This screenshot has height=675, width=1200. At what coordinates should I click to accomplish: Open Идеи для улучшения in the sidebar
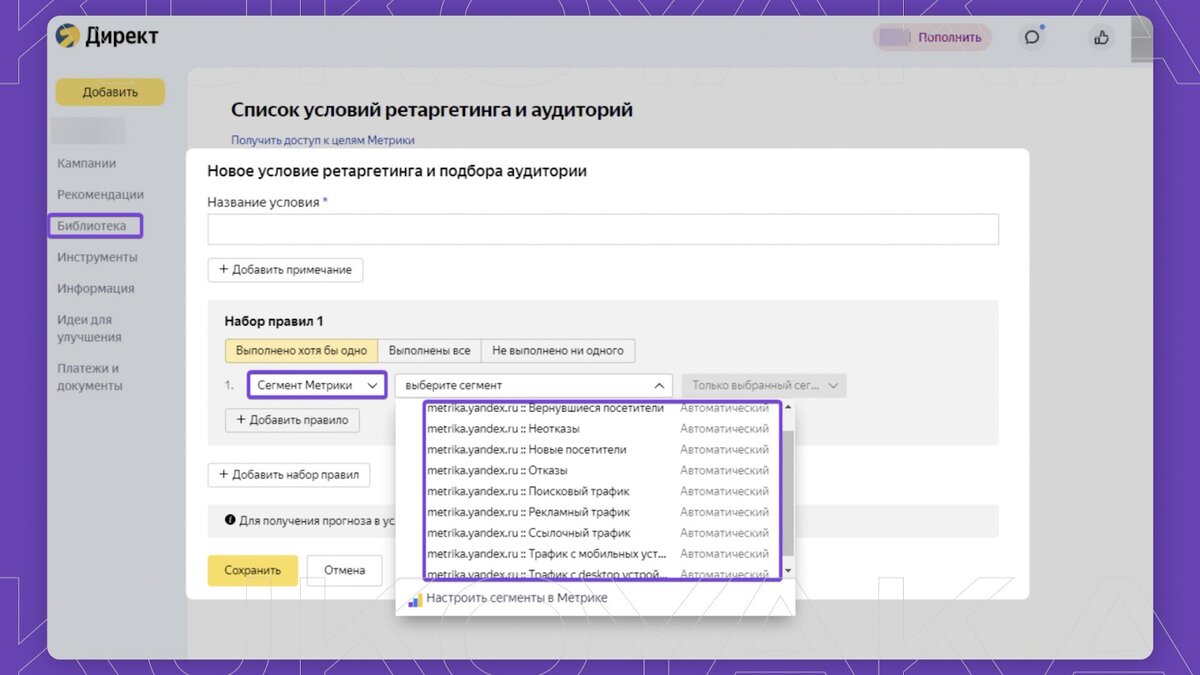click(89, 328)
